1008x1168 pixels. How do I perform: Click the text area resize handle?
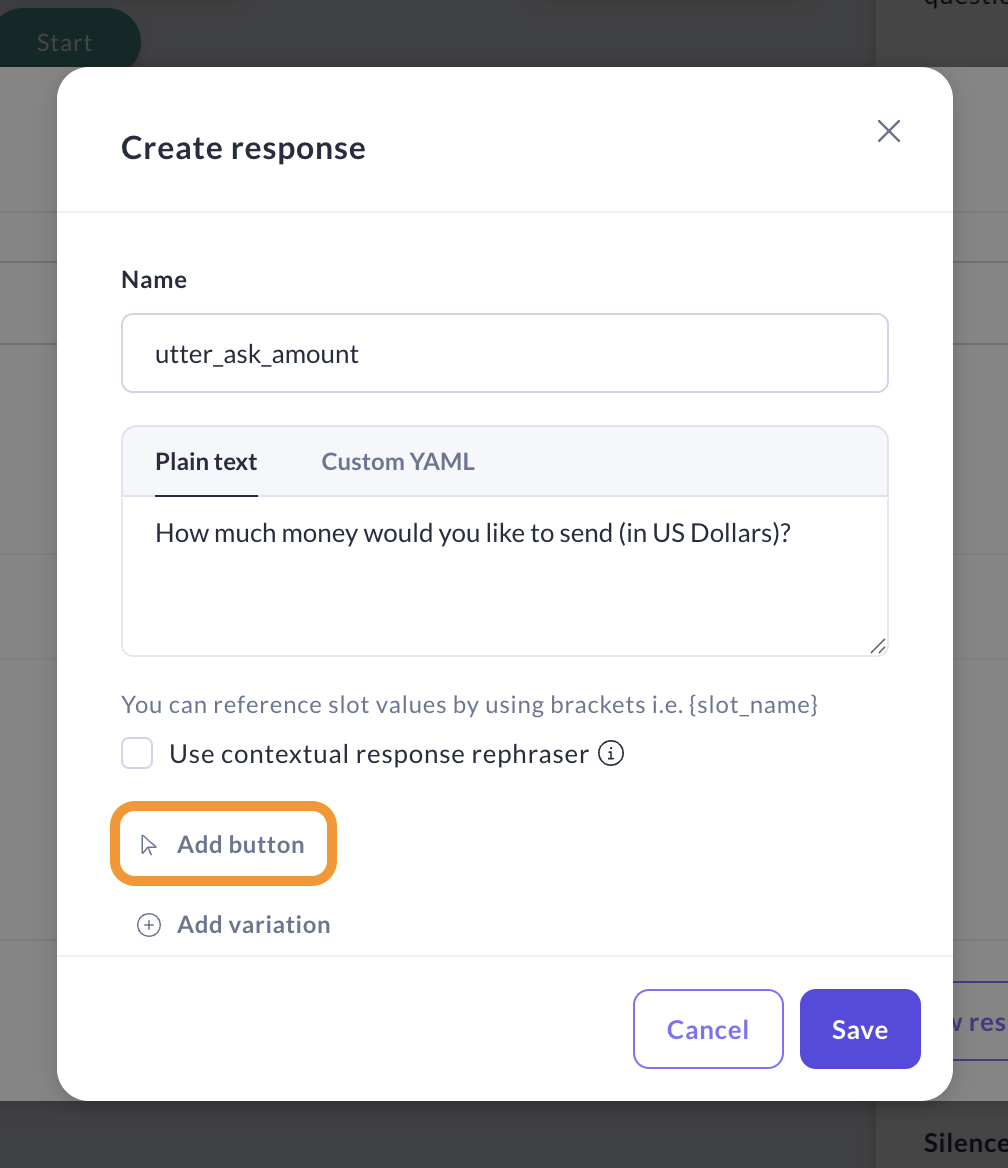[x=877, y=646]
